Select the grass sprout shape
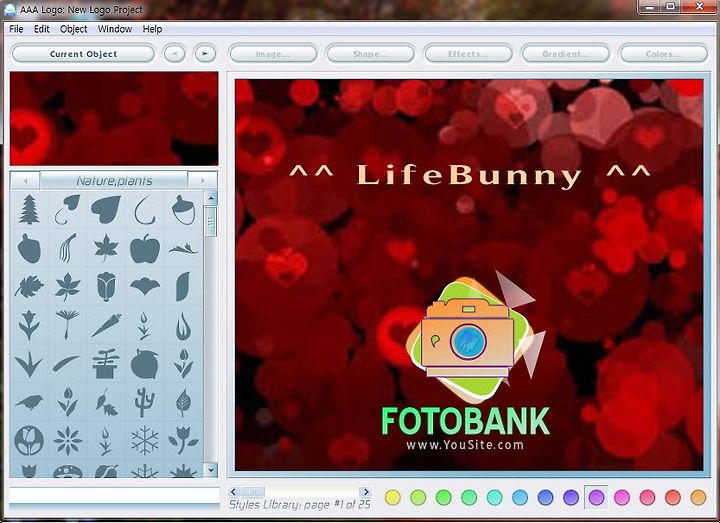720x523 pixels. click(x=29, y=363)
